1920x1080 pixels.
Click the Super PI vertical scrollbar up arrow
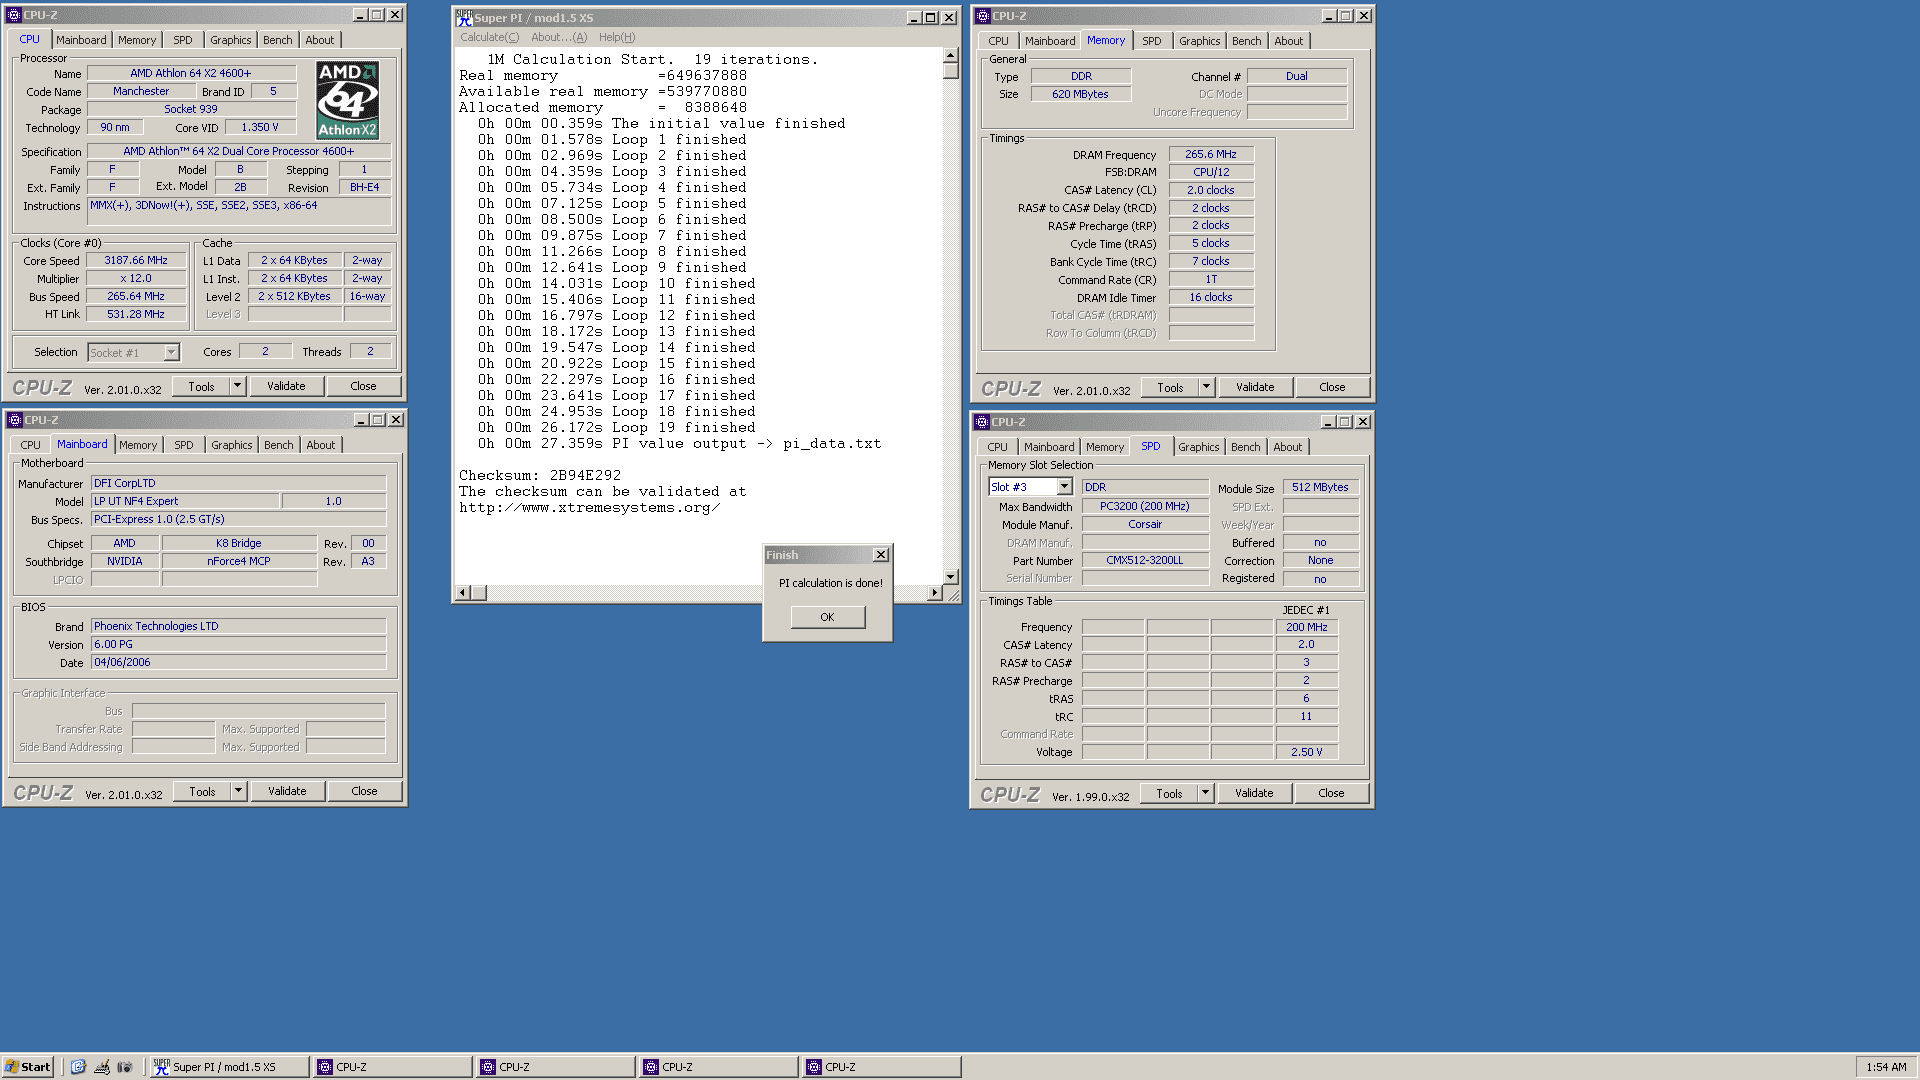pyautogui.click(x=951, y=55)
